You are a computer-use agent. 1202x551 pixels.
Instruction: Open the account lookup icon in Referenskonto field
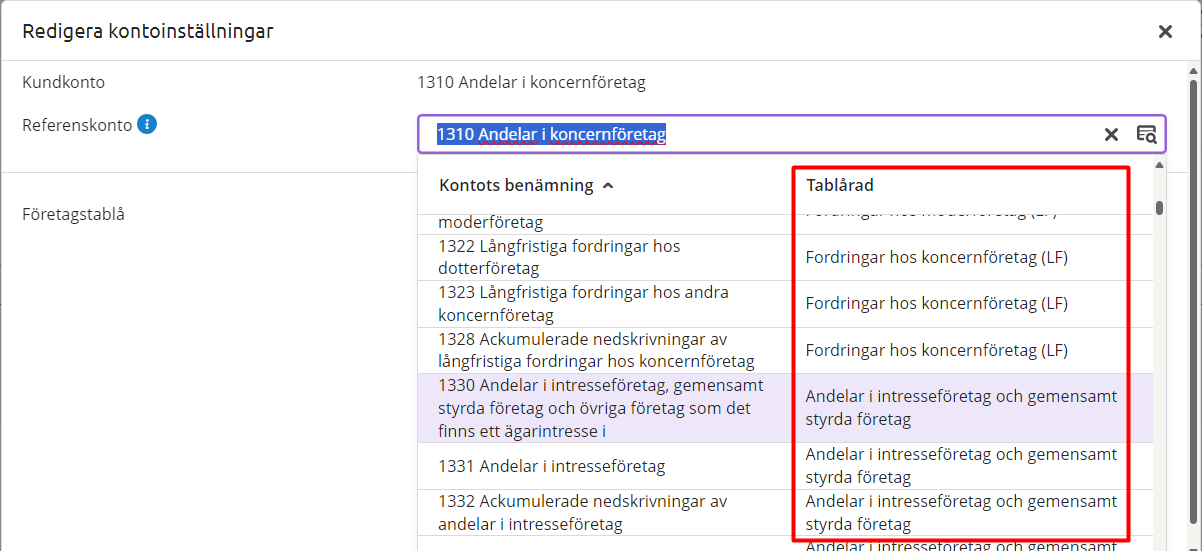click(x=1145, y=135)
